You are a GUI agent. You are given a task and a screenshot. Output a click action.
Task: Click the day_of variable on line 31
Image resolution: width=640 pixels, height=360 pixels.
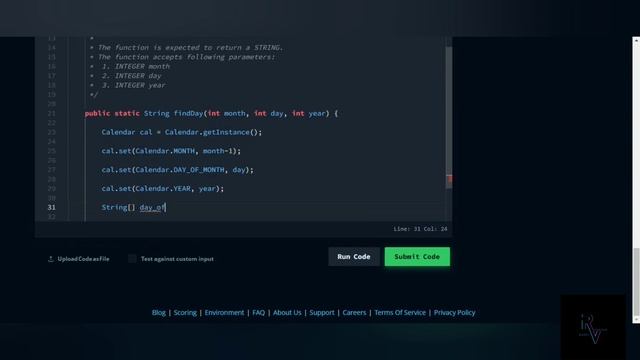click(152, 207)
